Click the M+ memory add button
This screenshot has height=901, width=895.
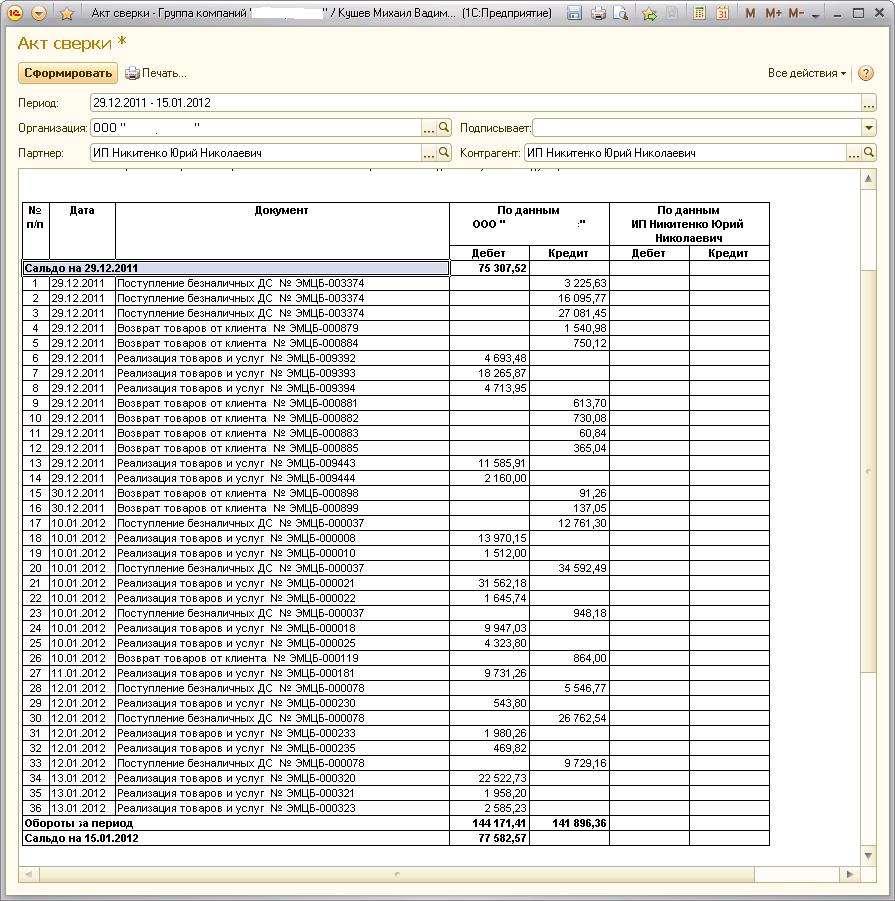pyautogui.click(x=773, y=13)
